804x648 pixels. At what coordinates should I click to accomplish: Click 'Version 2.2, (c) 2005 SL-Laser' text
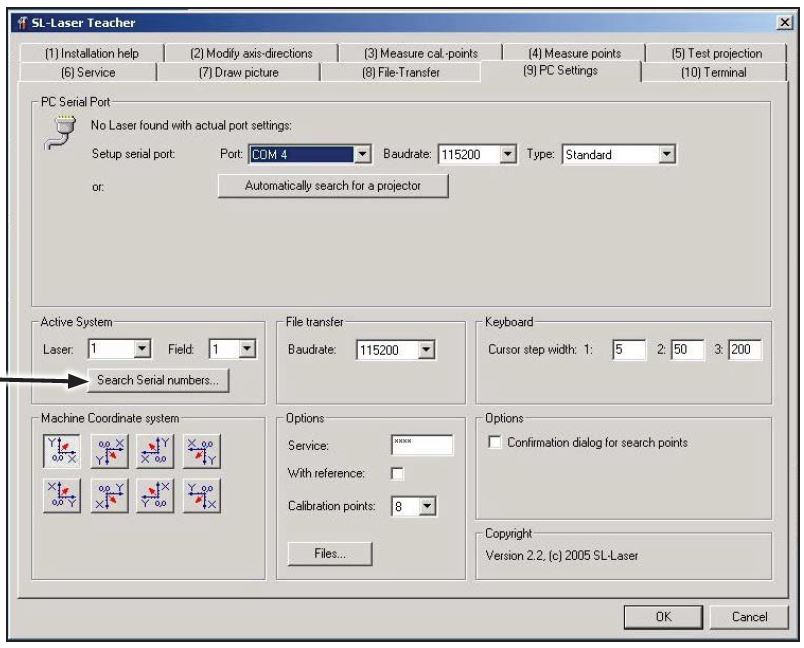tap(561, 555)
